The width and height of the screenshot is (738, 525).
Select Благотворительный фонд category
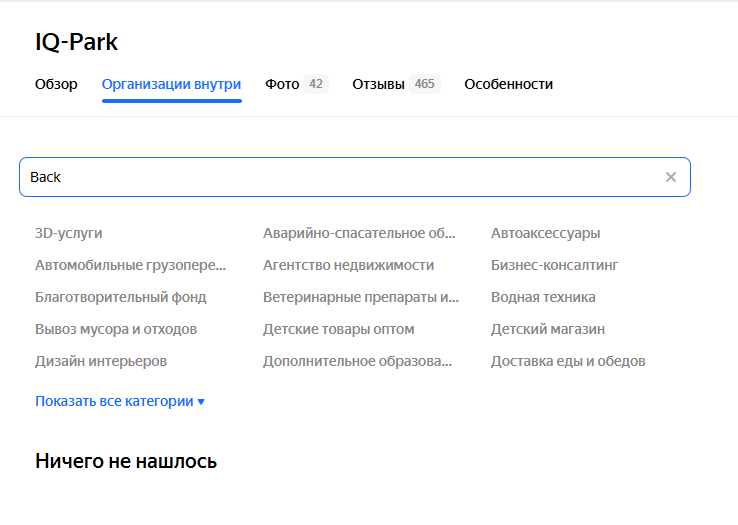120,297
